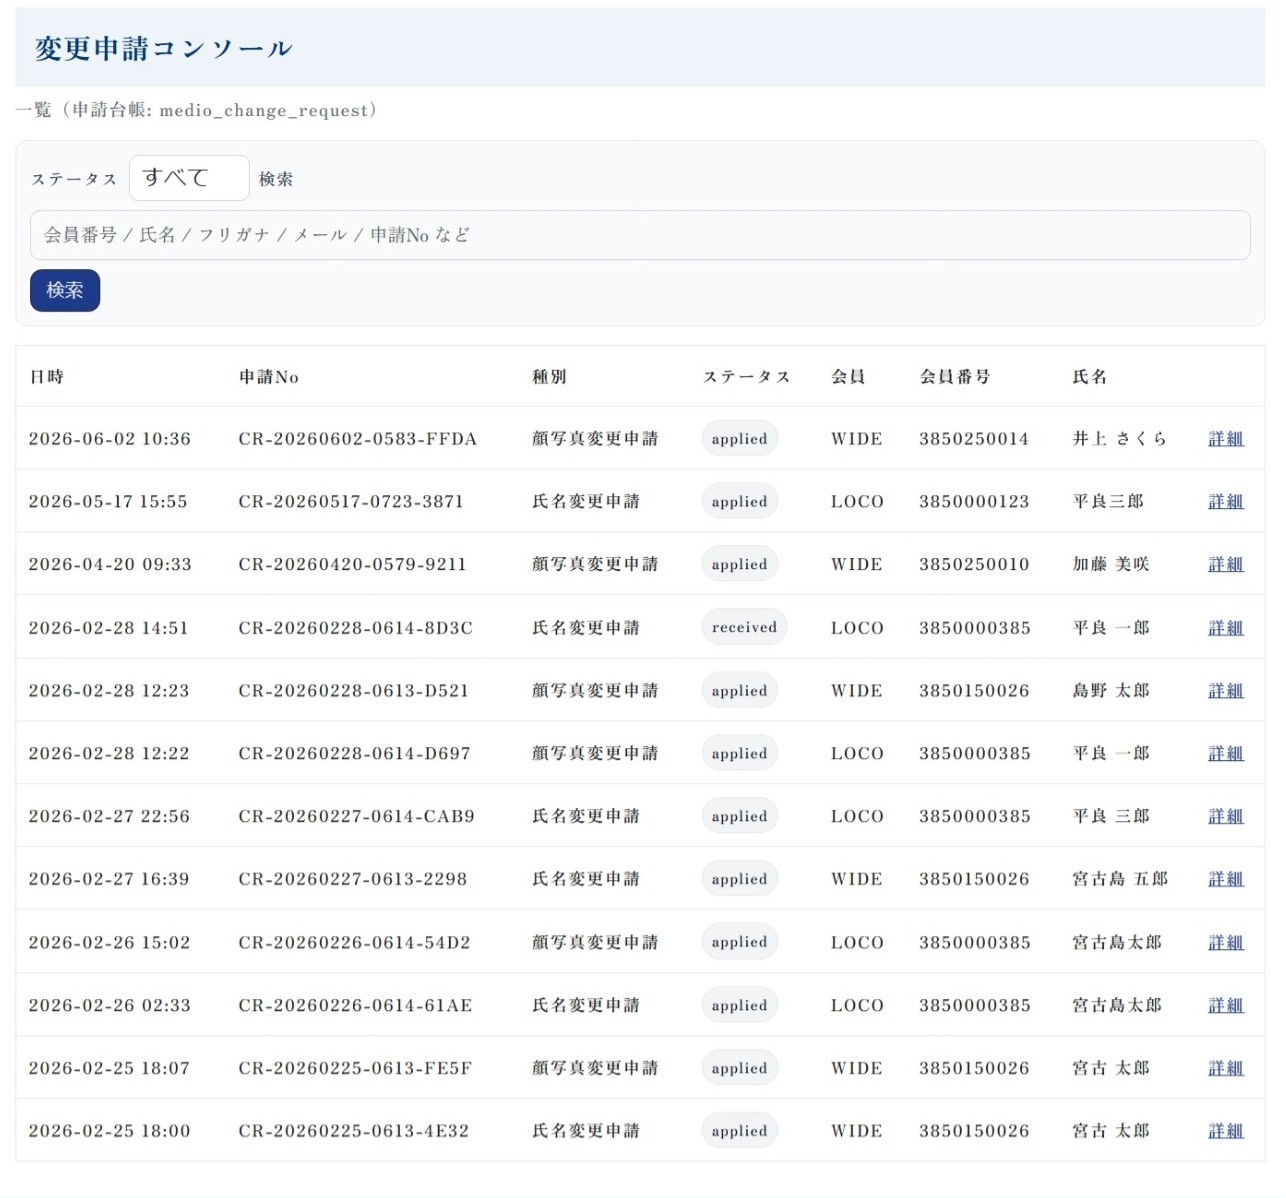Click the blue 検索 button

[65, 290]
